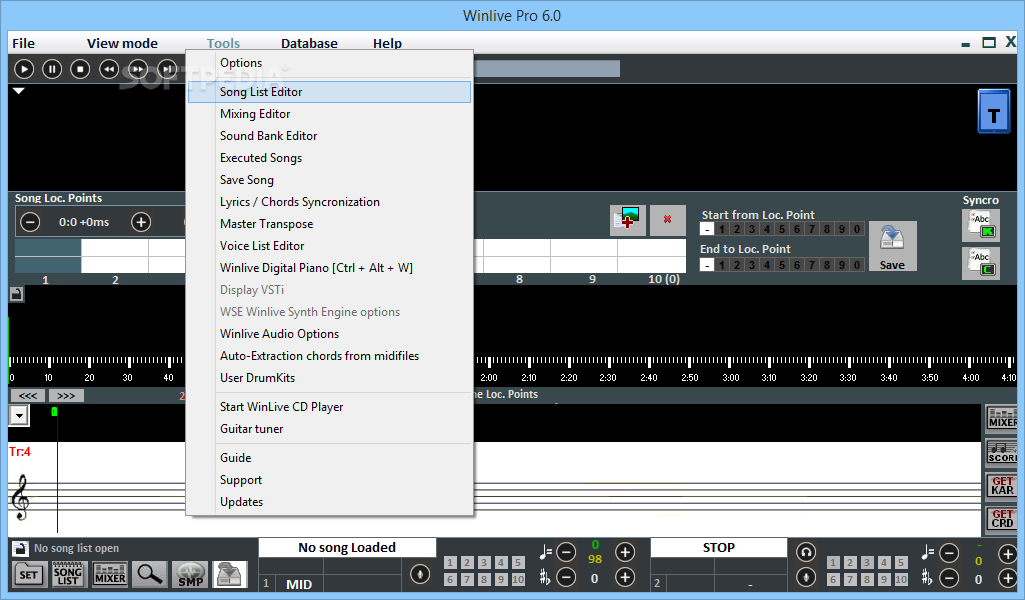Decrease player 1 tempo with minus

pyautogui.click(x=566, y=553)
